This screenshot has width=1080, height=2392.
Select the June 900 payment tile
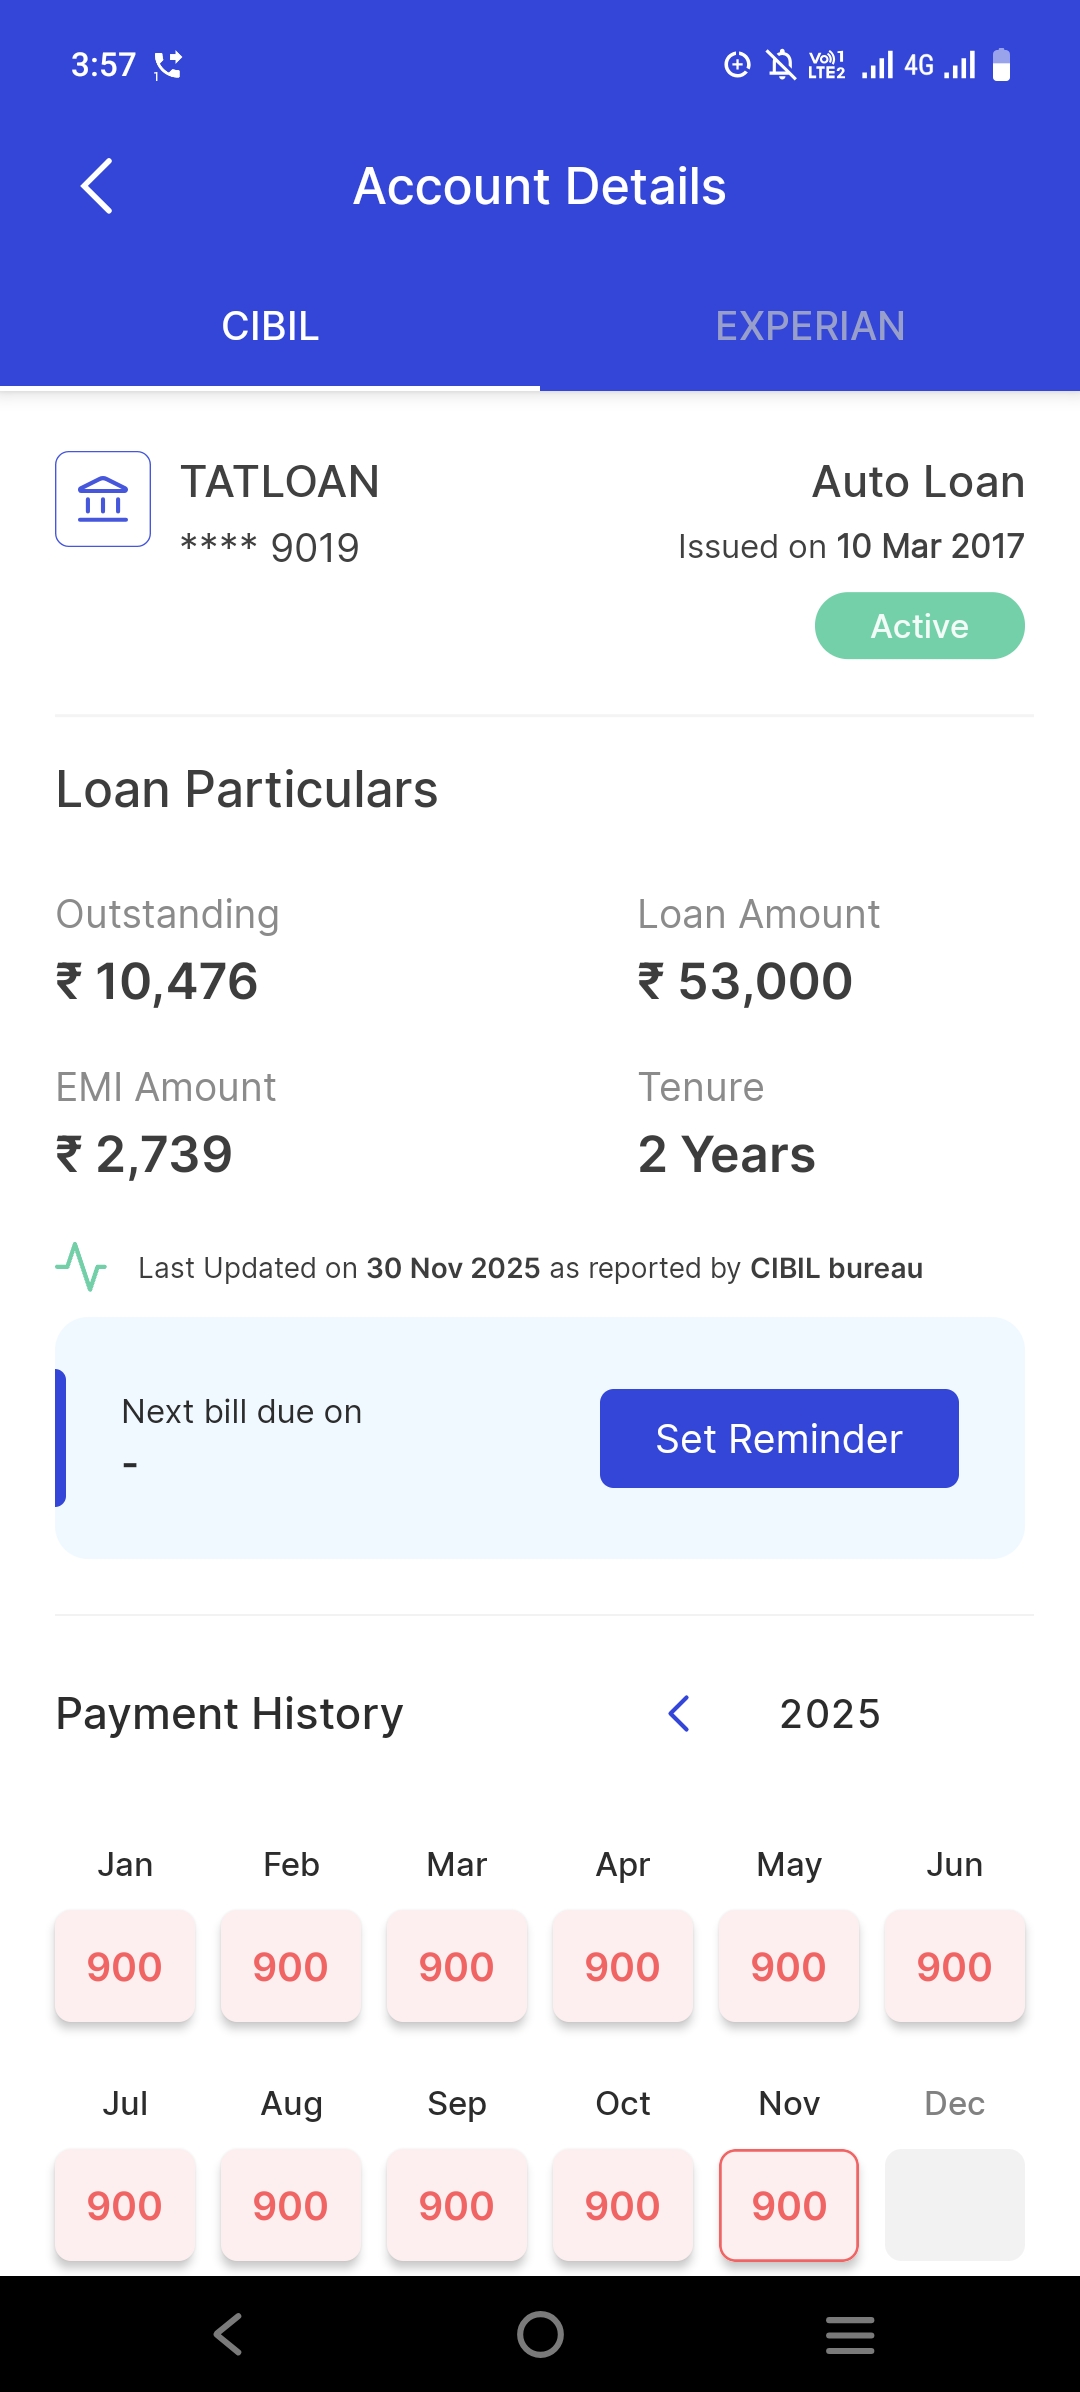coord(954,1966)
